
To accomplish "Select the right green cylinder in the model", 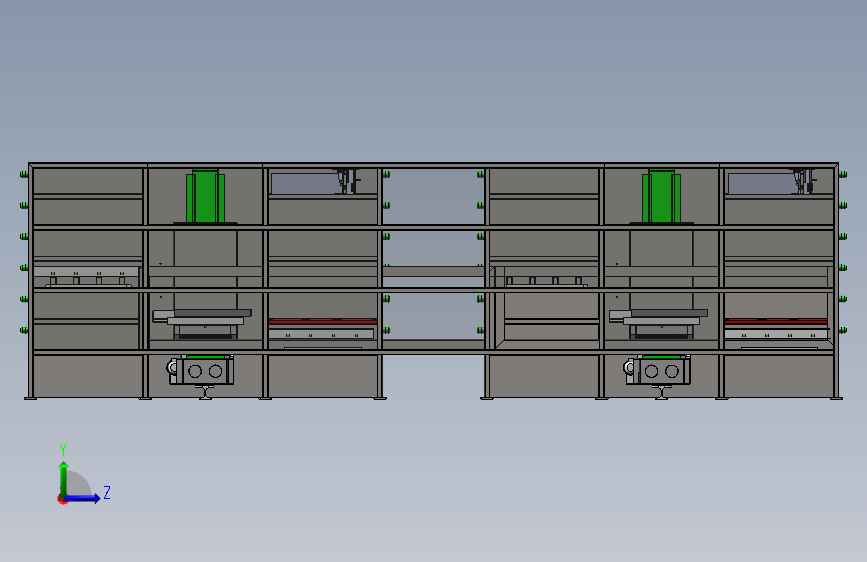I will tap(661, 196).
